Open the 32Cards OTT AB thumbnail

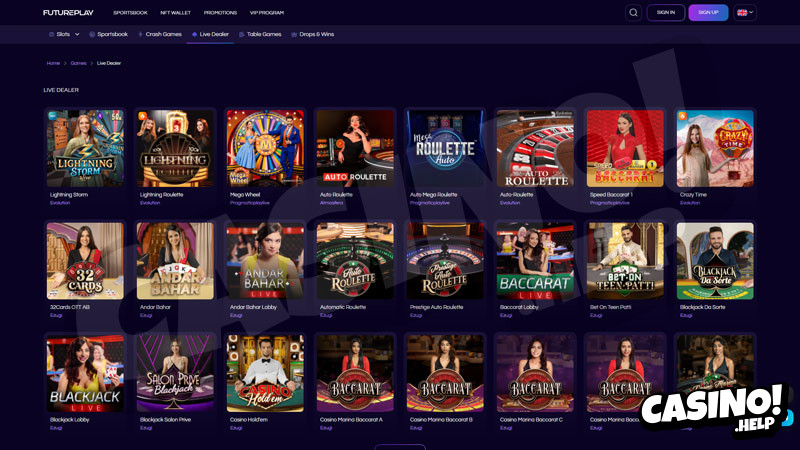(85, 261)
